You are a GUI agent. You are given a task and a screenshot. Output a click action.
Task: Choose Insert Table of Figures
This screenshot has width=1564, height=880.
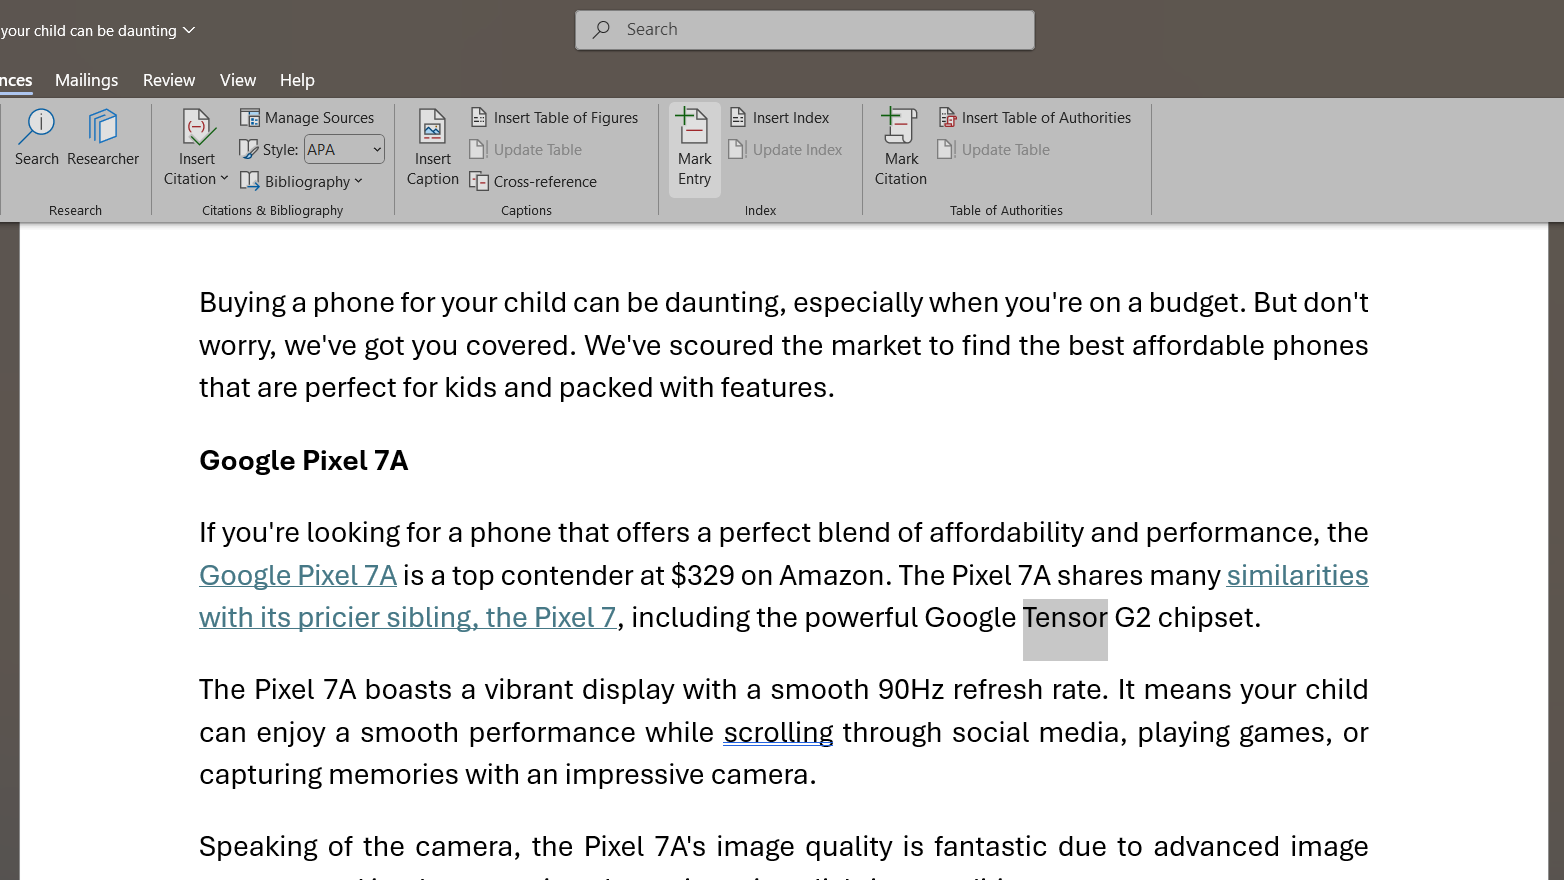(x=554, y=118)
